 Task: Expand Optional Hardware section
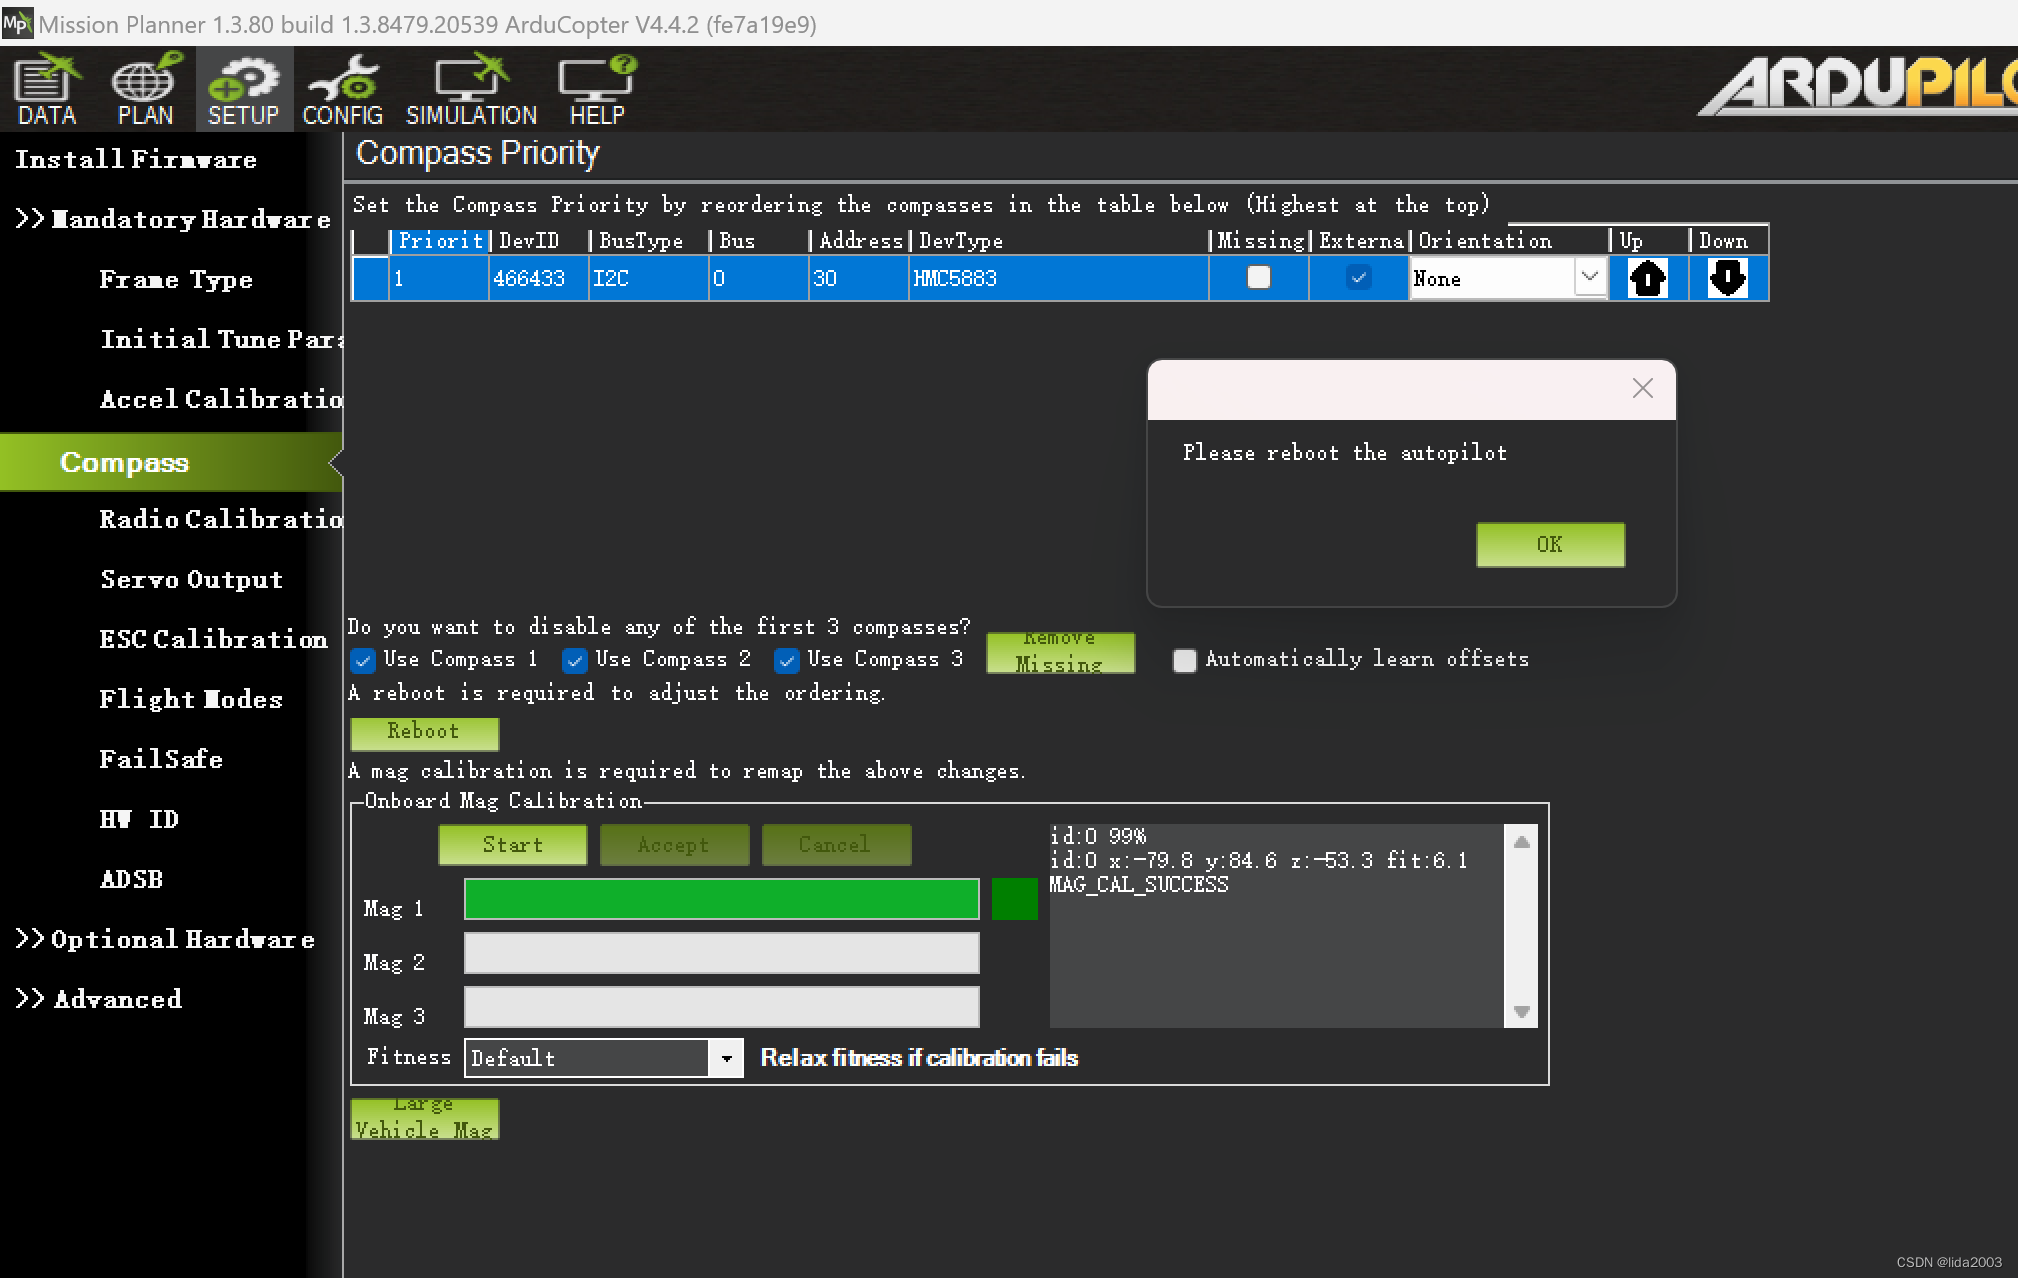coord(166,939)
